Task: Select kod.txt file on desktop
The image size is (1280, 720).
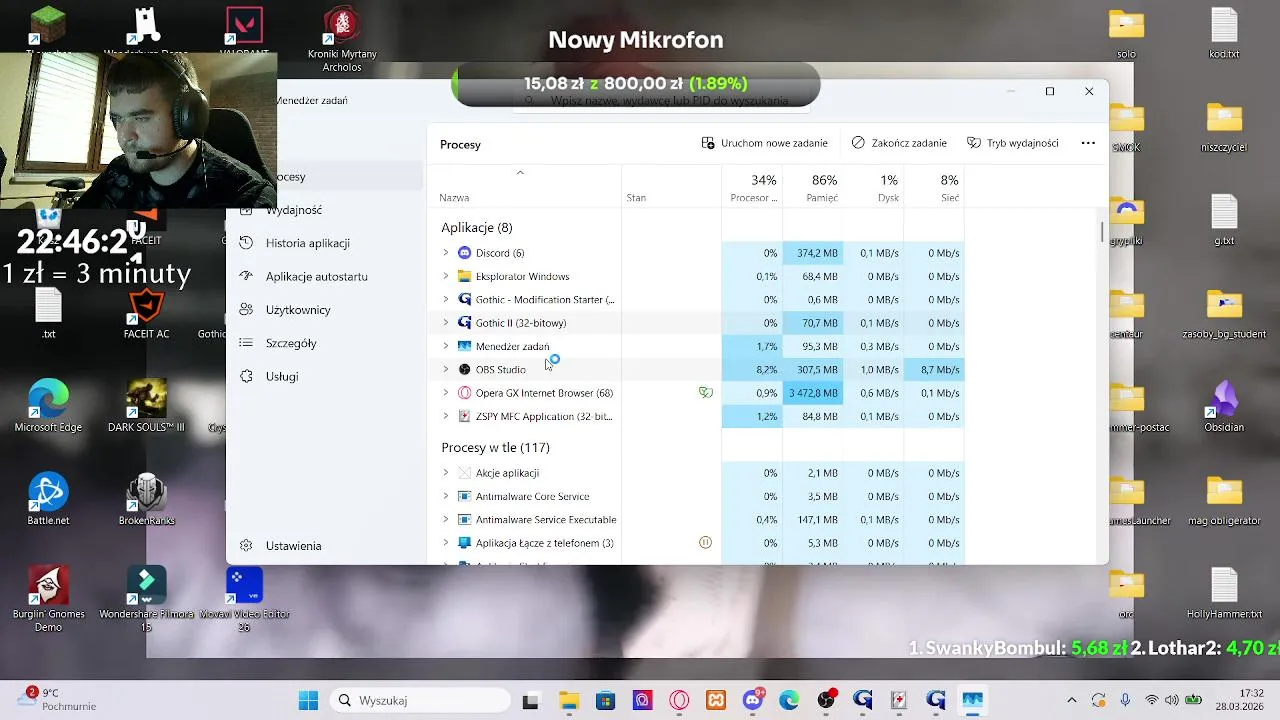Action: (x=1224, y=33)
